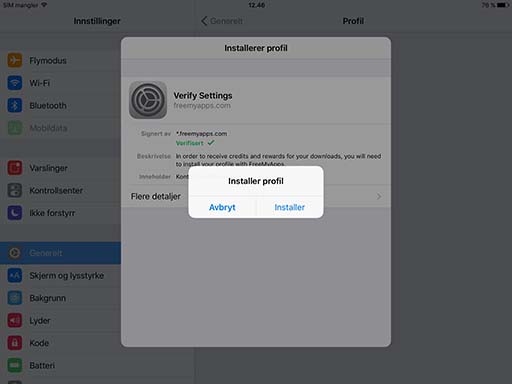Screen dimensions: 512x384
Task: Open Flymodus settings row
Action: click(60, 60)
